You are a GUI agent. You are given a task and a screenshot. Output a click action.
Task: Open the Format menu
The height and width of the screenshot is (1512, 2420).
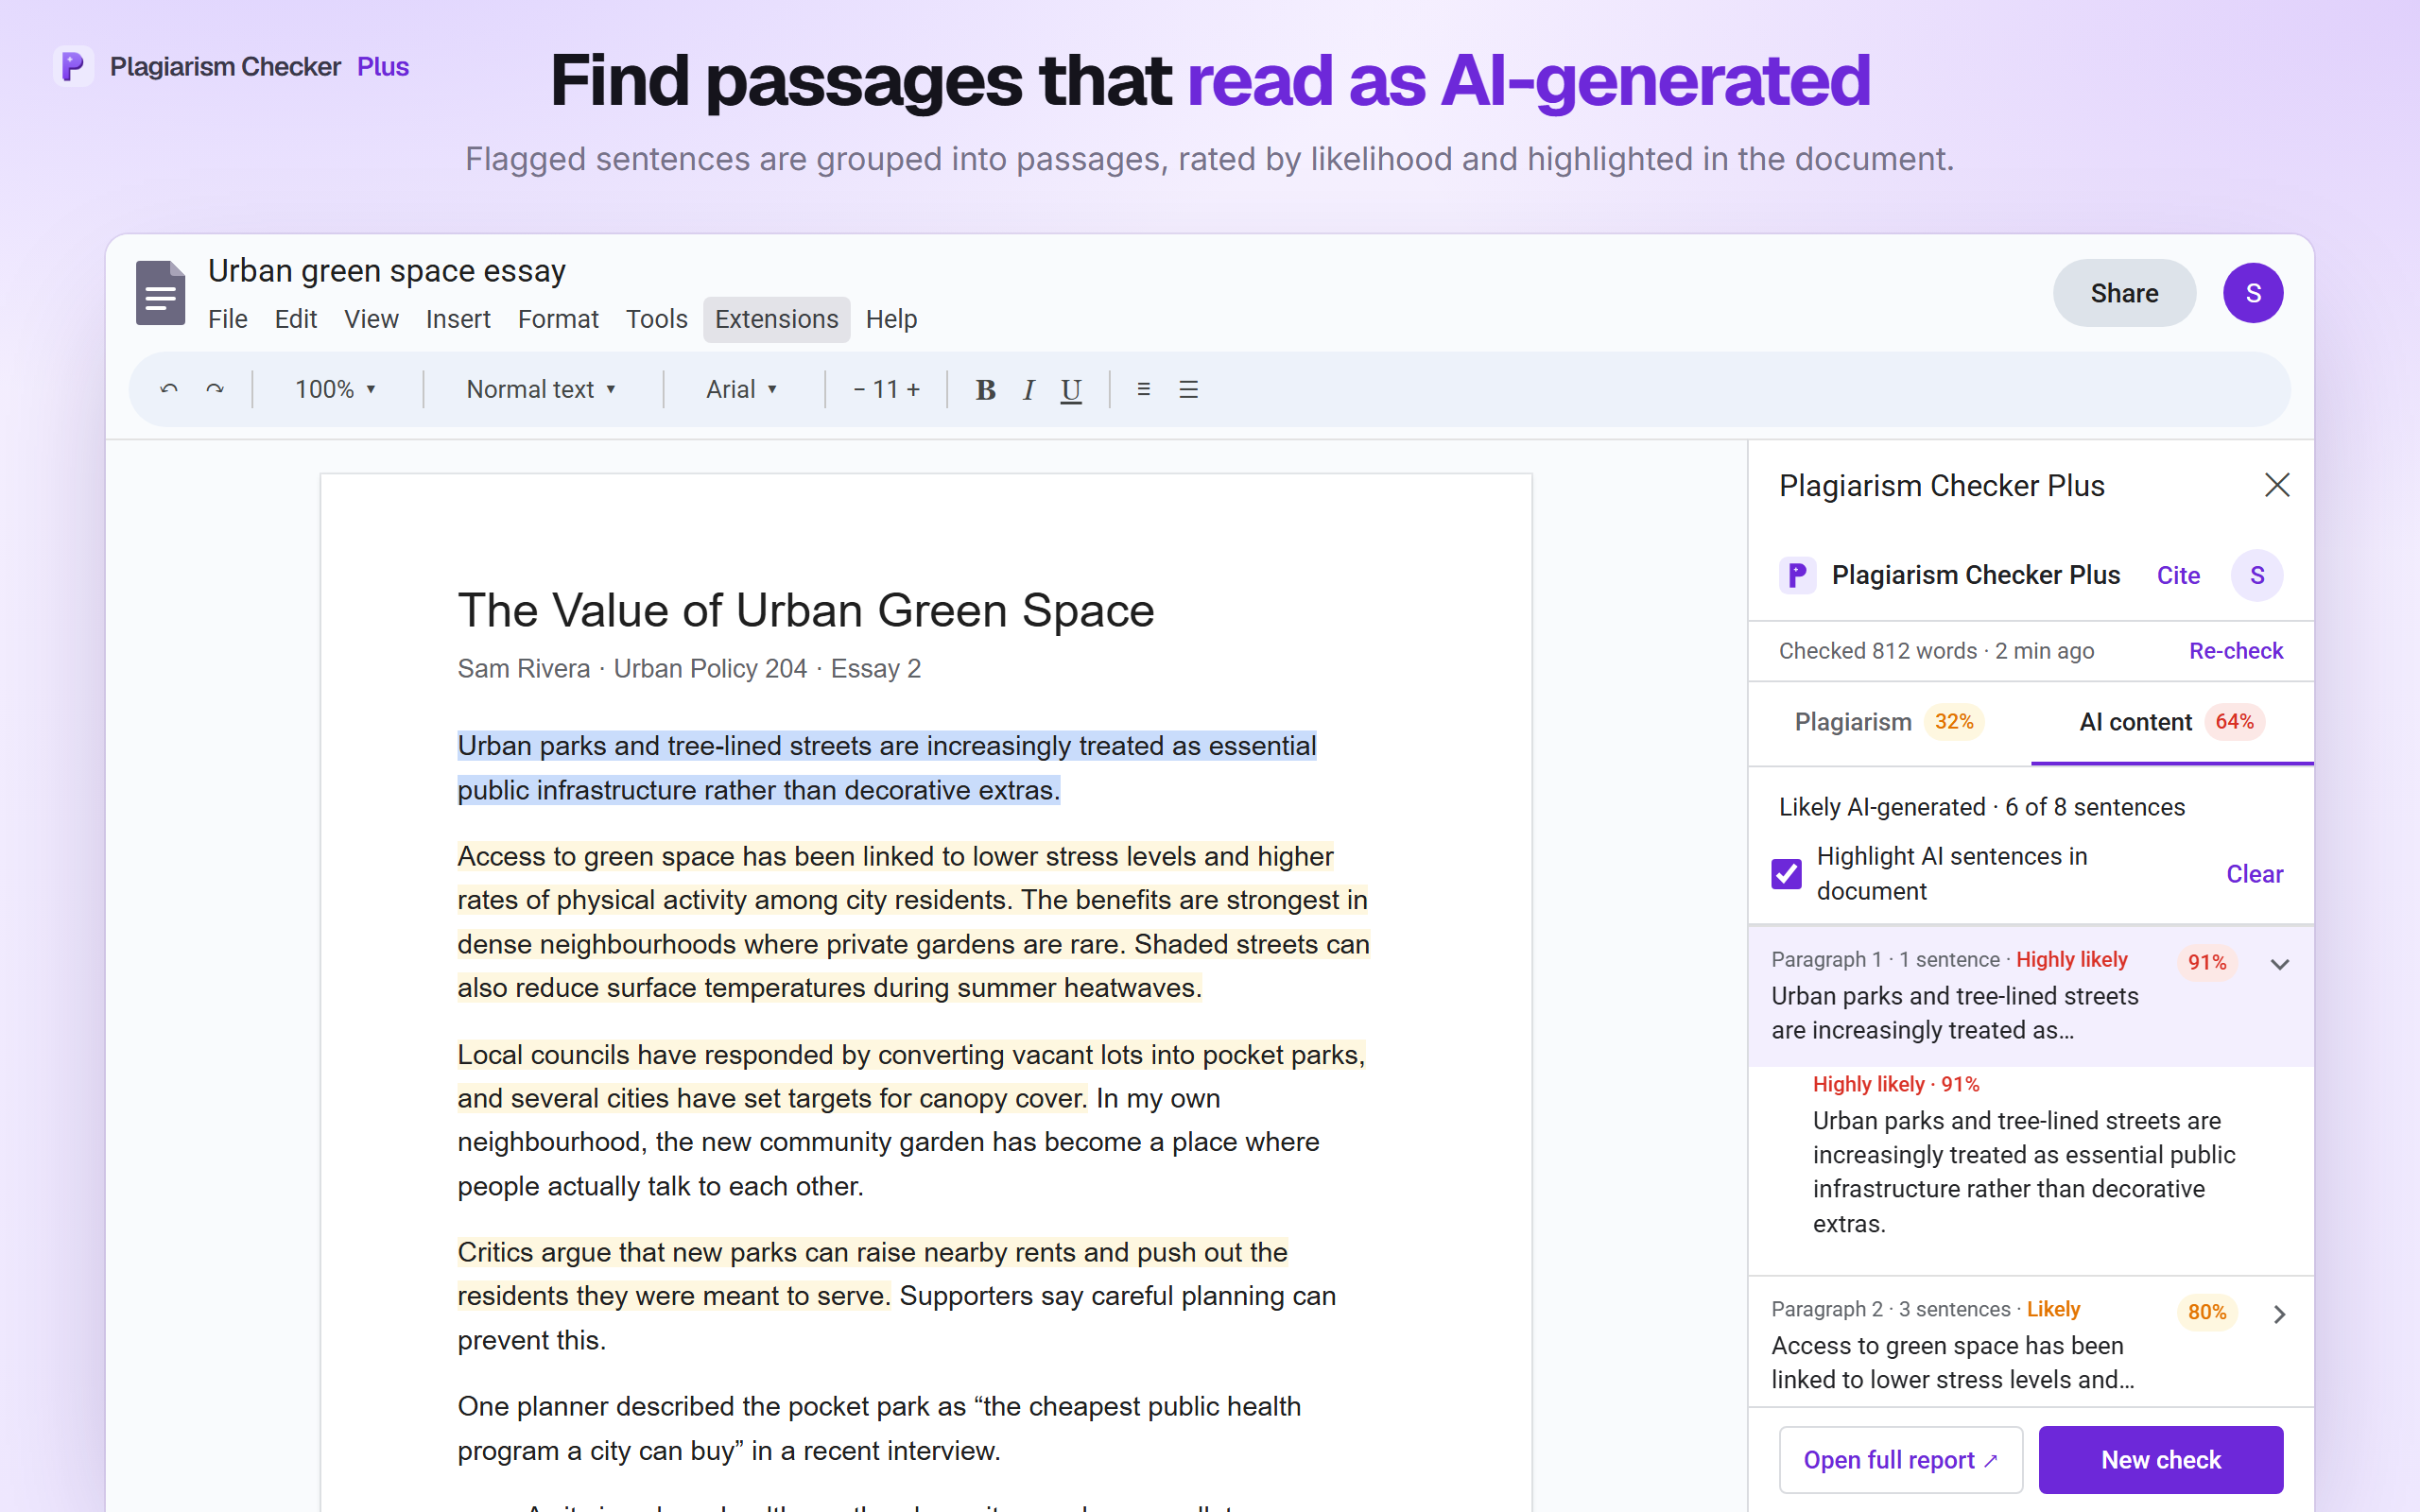(x=558, y=319)
